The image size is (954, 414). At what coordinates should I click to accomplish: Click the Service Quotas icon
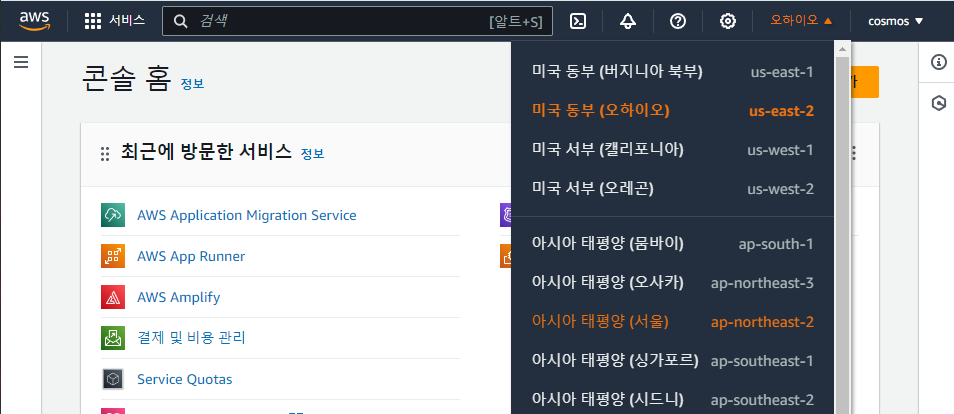[x=113, y=379]
